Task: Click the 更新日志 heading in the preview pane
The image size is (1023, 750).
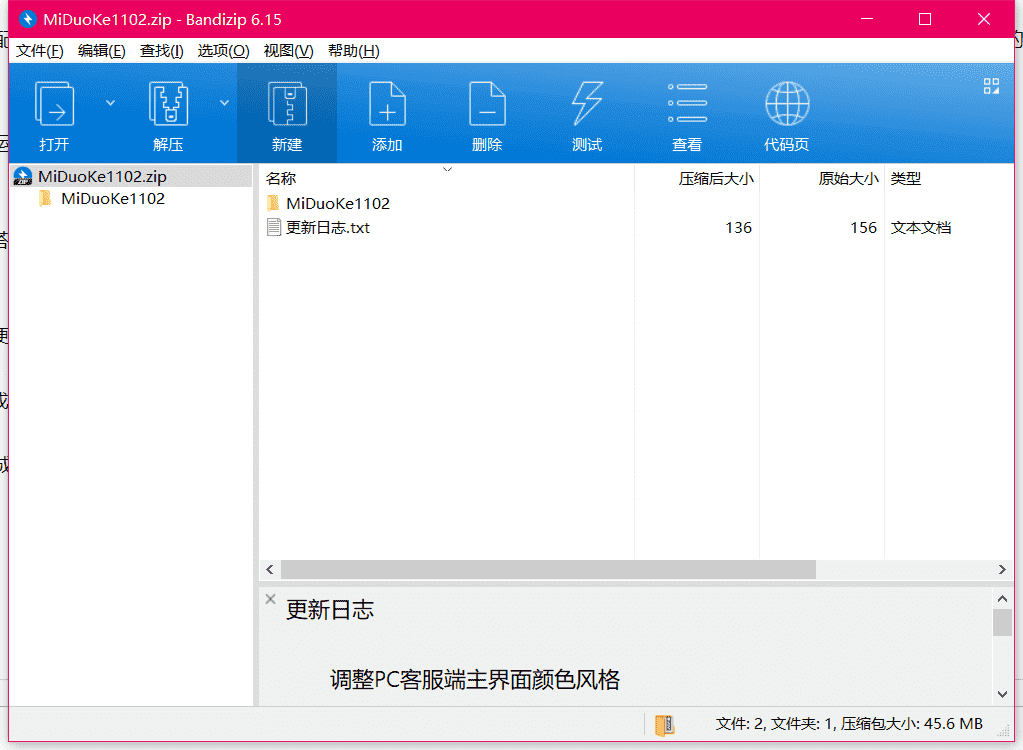Action: [330, 610]
